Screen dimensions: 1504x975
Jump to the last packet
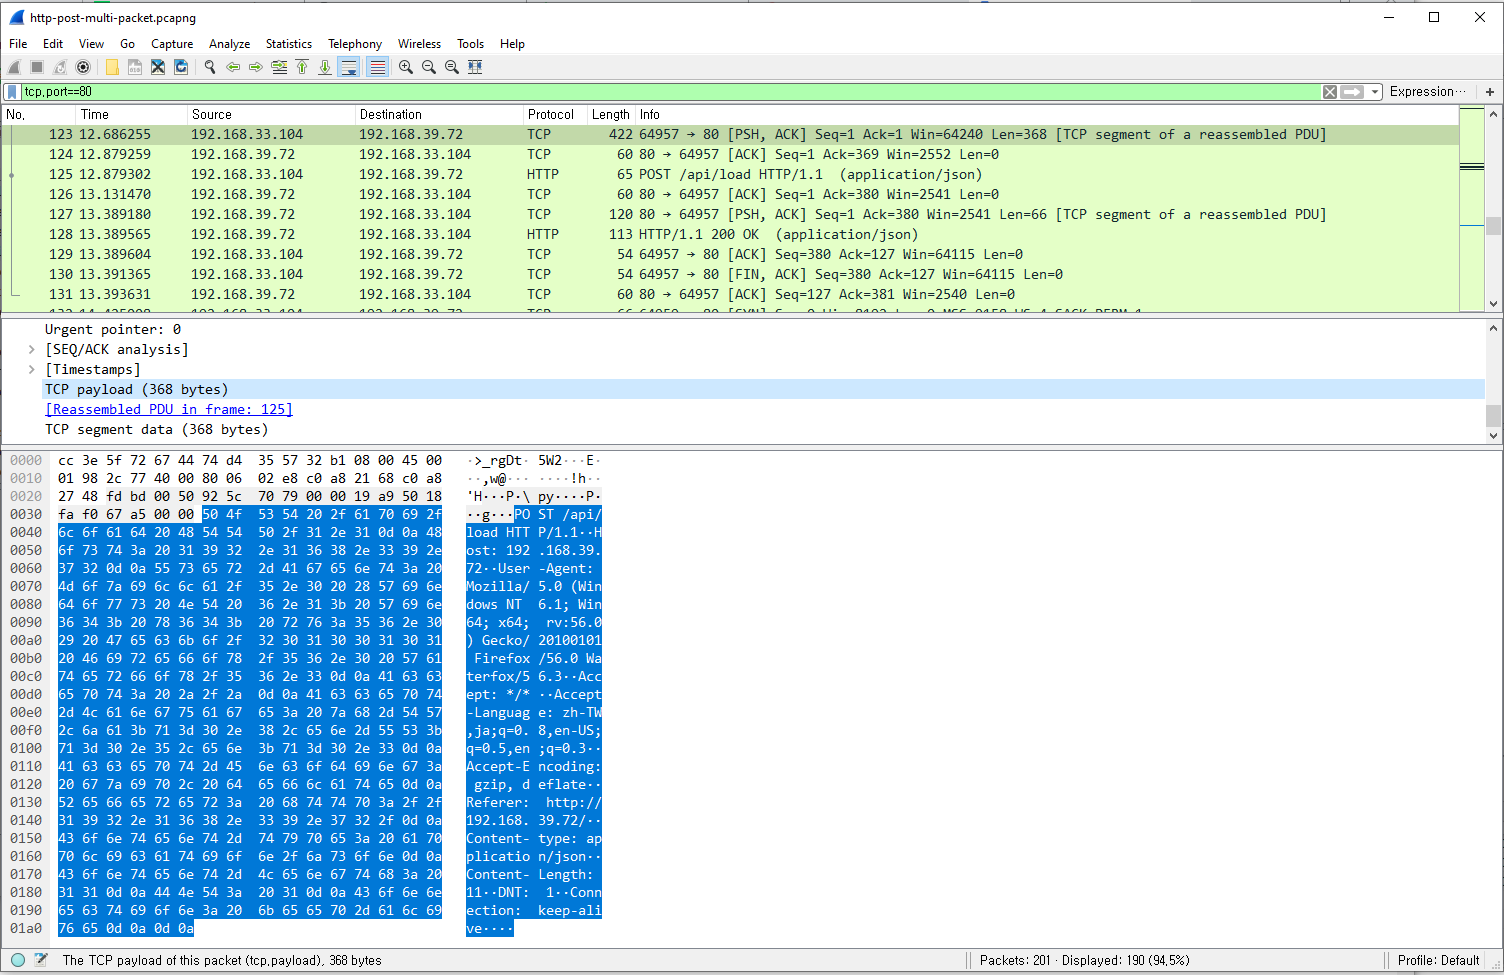pos(325,67)
